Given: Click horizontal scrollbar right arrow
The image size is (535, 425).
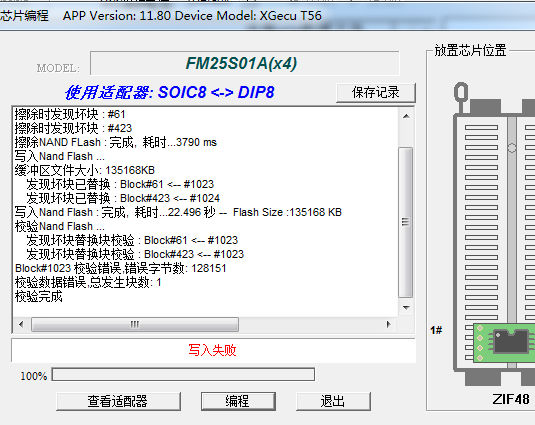Looking at the screenshot, I should 389,324.
